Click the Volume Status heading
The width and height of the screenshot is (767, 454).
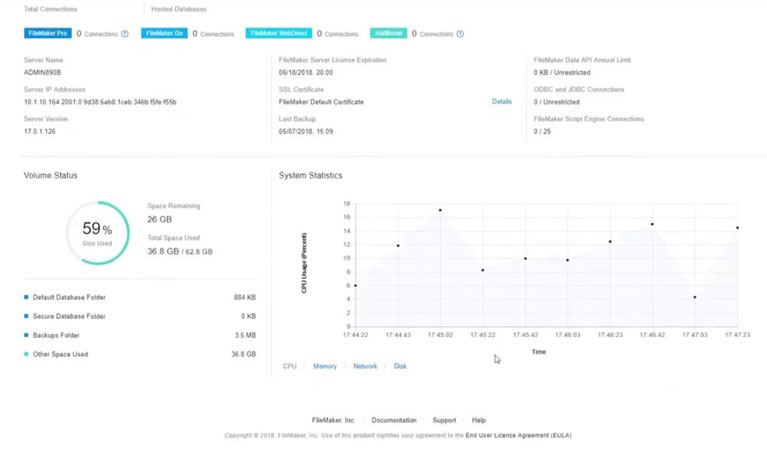pyautogui.click(x=51, y=175)
